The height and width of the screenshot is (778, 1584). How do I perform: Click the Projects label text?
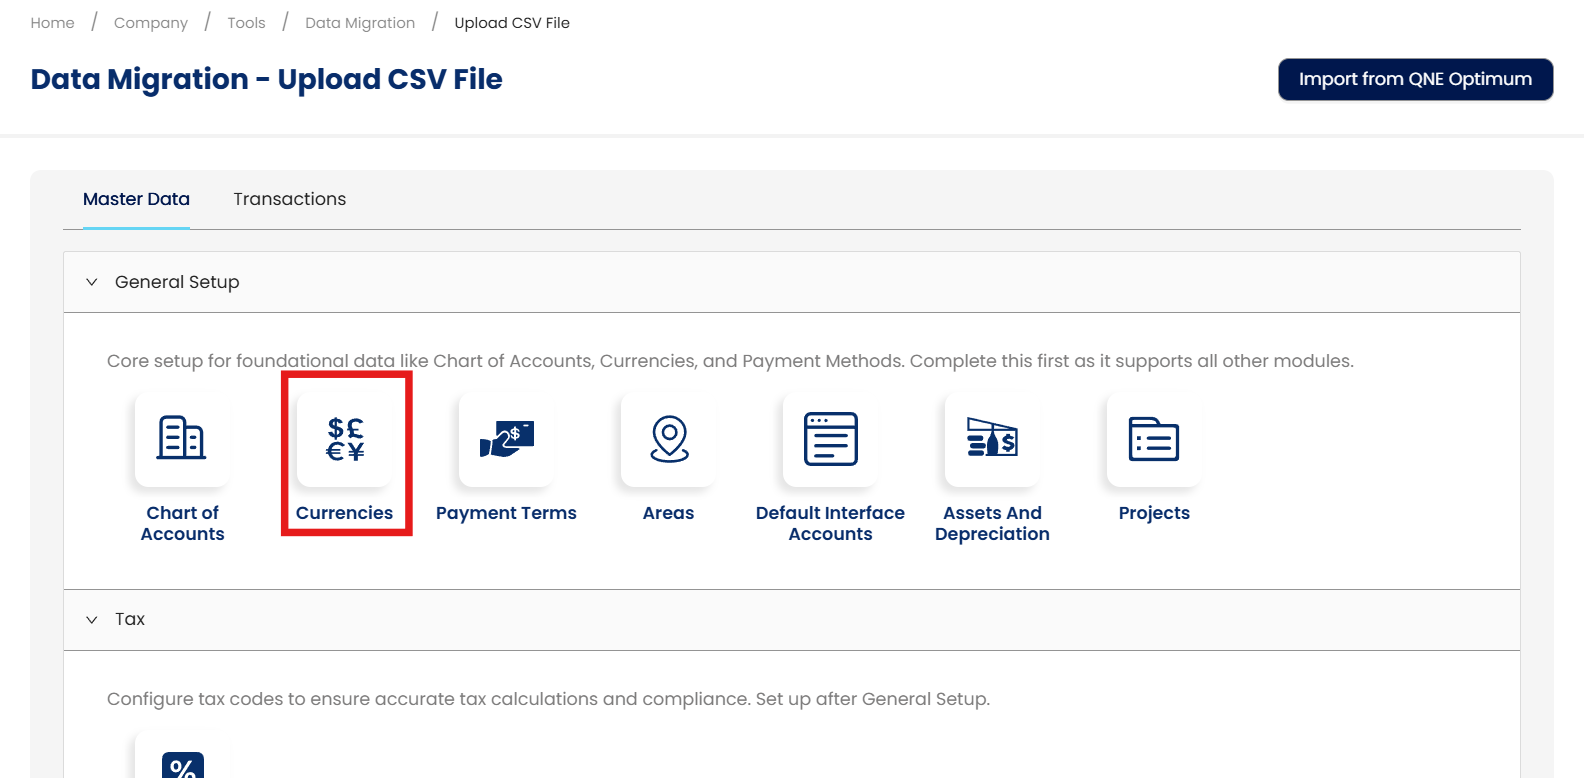pos(1155,513)
